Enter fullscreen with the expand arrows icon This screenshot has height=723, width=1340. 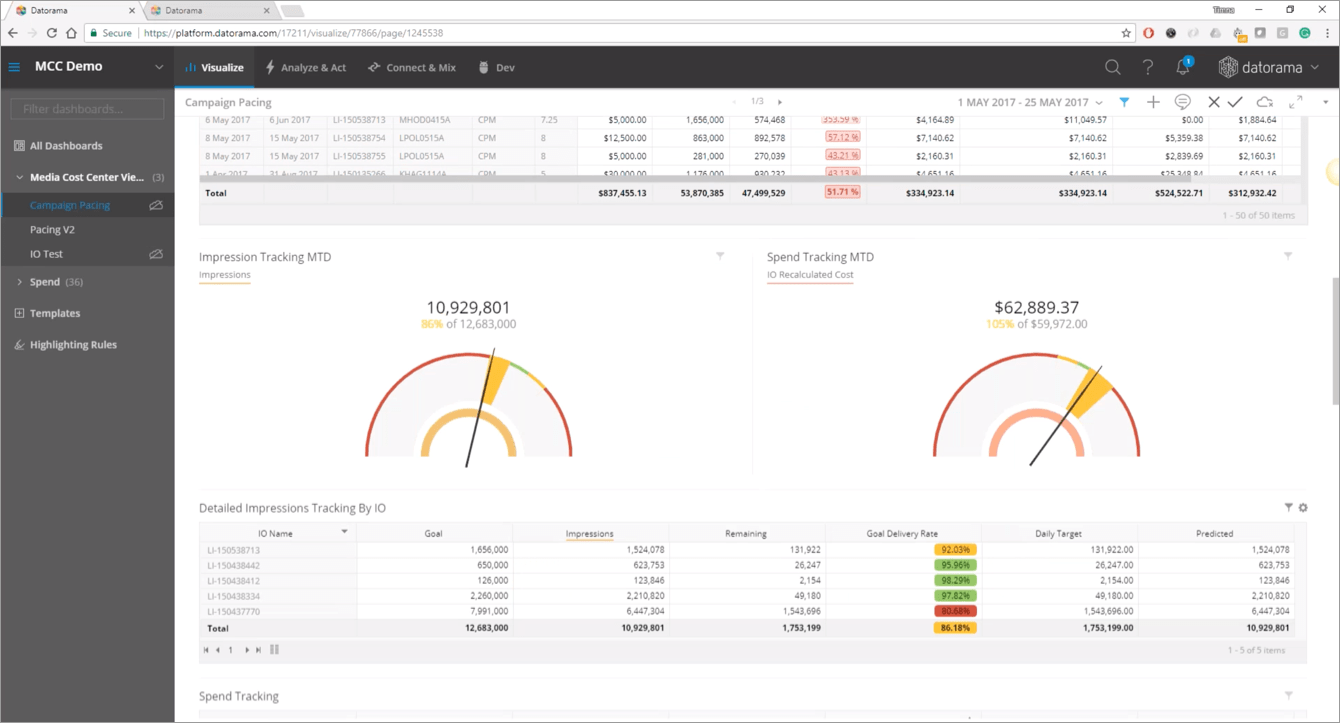[x=1295, y=102]
